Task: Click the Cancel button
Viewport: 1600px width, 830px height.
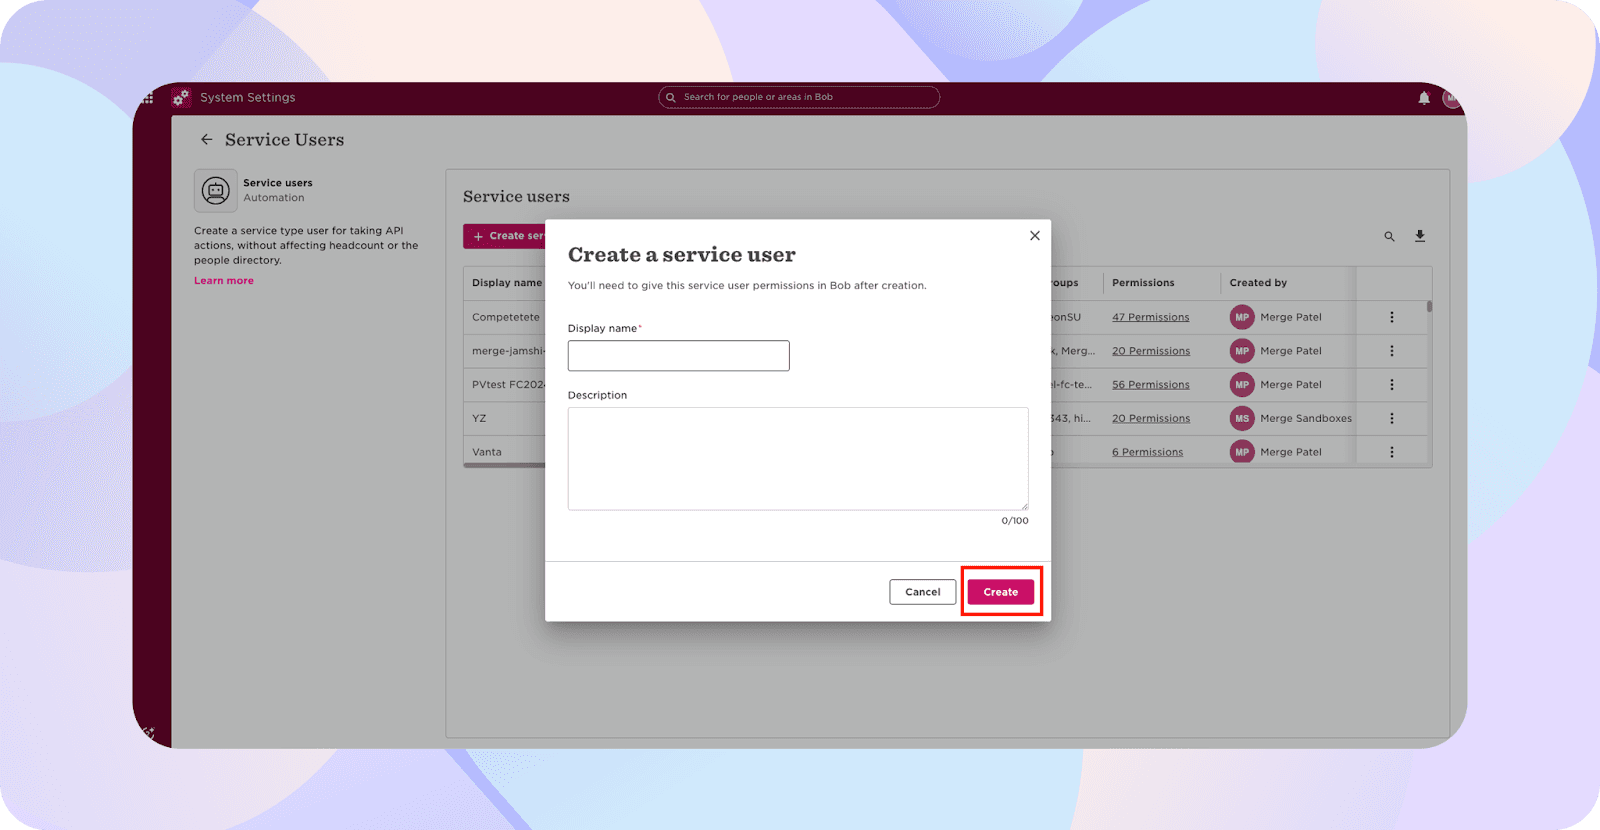Action: click(x=922, y=592)
